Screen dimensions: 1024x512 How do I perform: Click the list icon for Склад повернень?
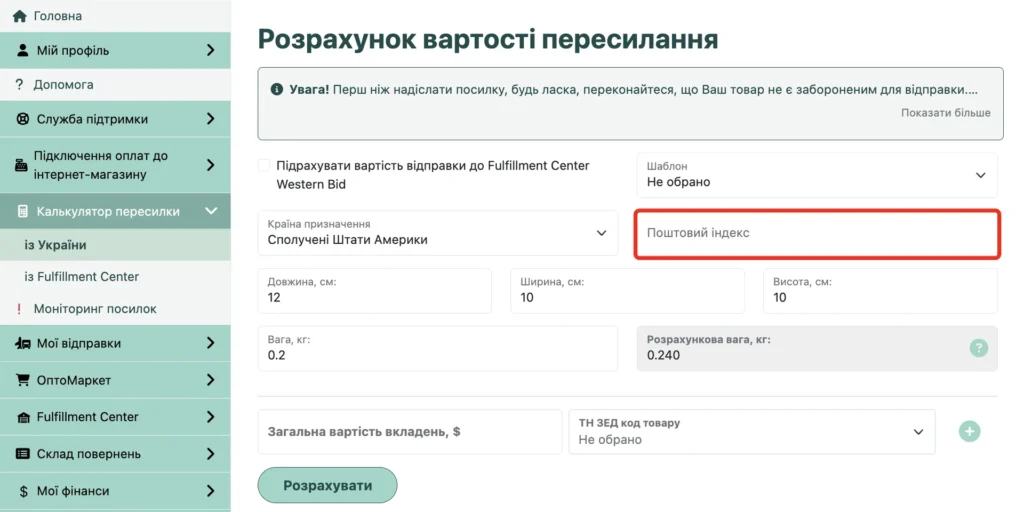coord(23,454)
